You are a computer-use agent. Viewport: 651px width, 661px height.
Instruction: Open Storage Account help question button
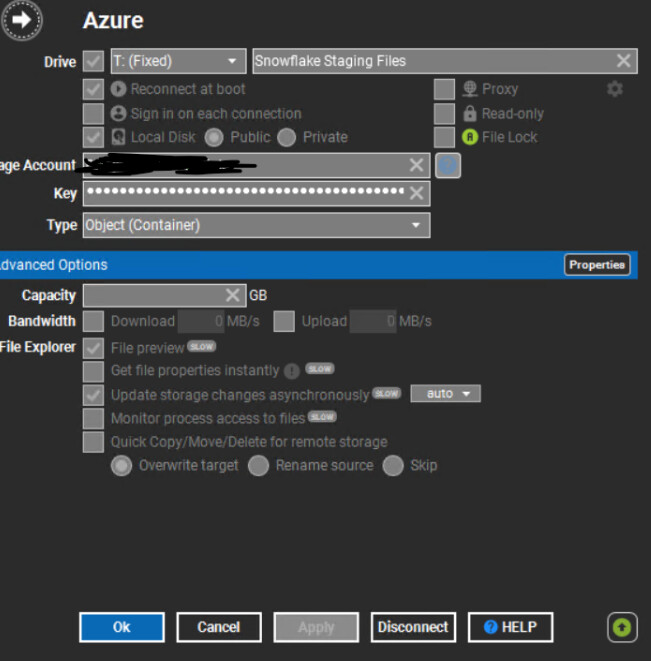click(448, 165)
